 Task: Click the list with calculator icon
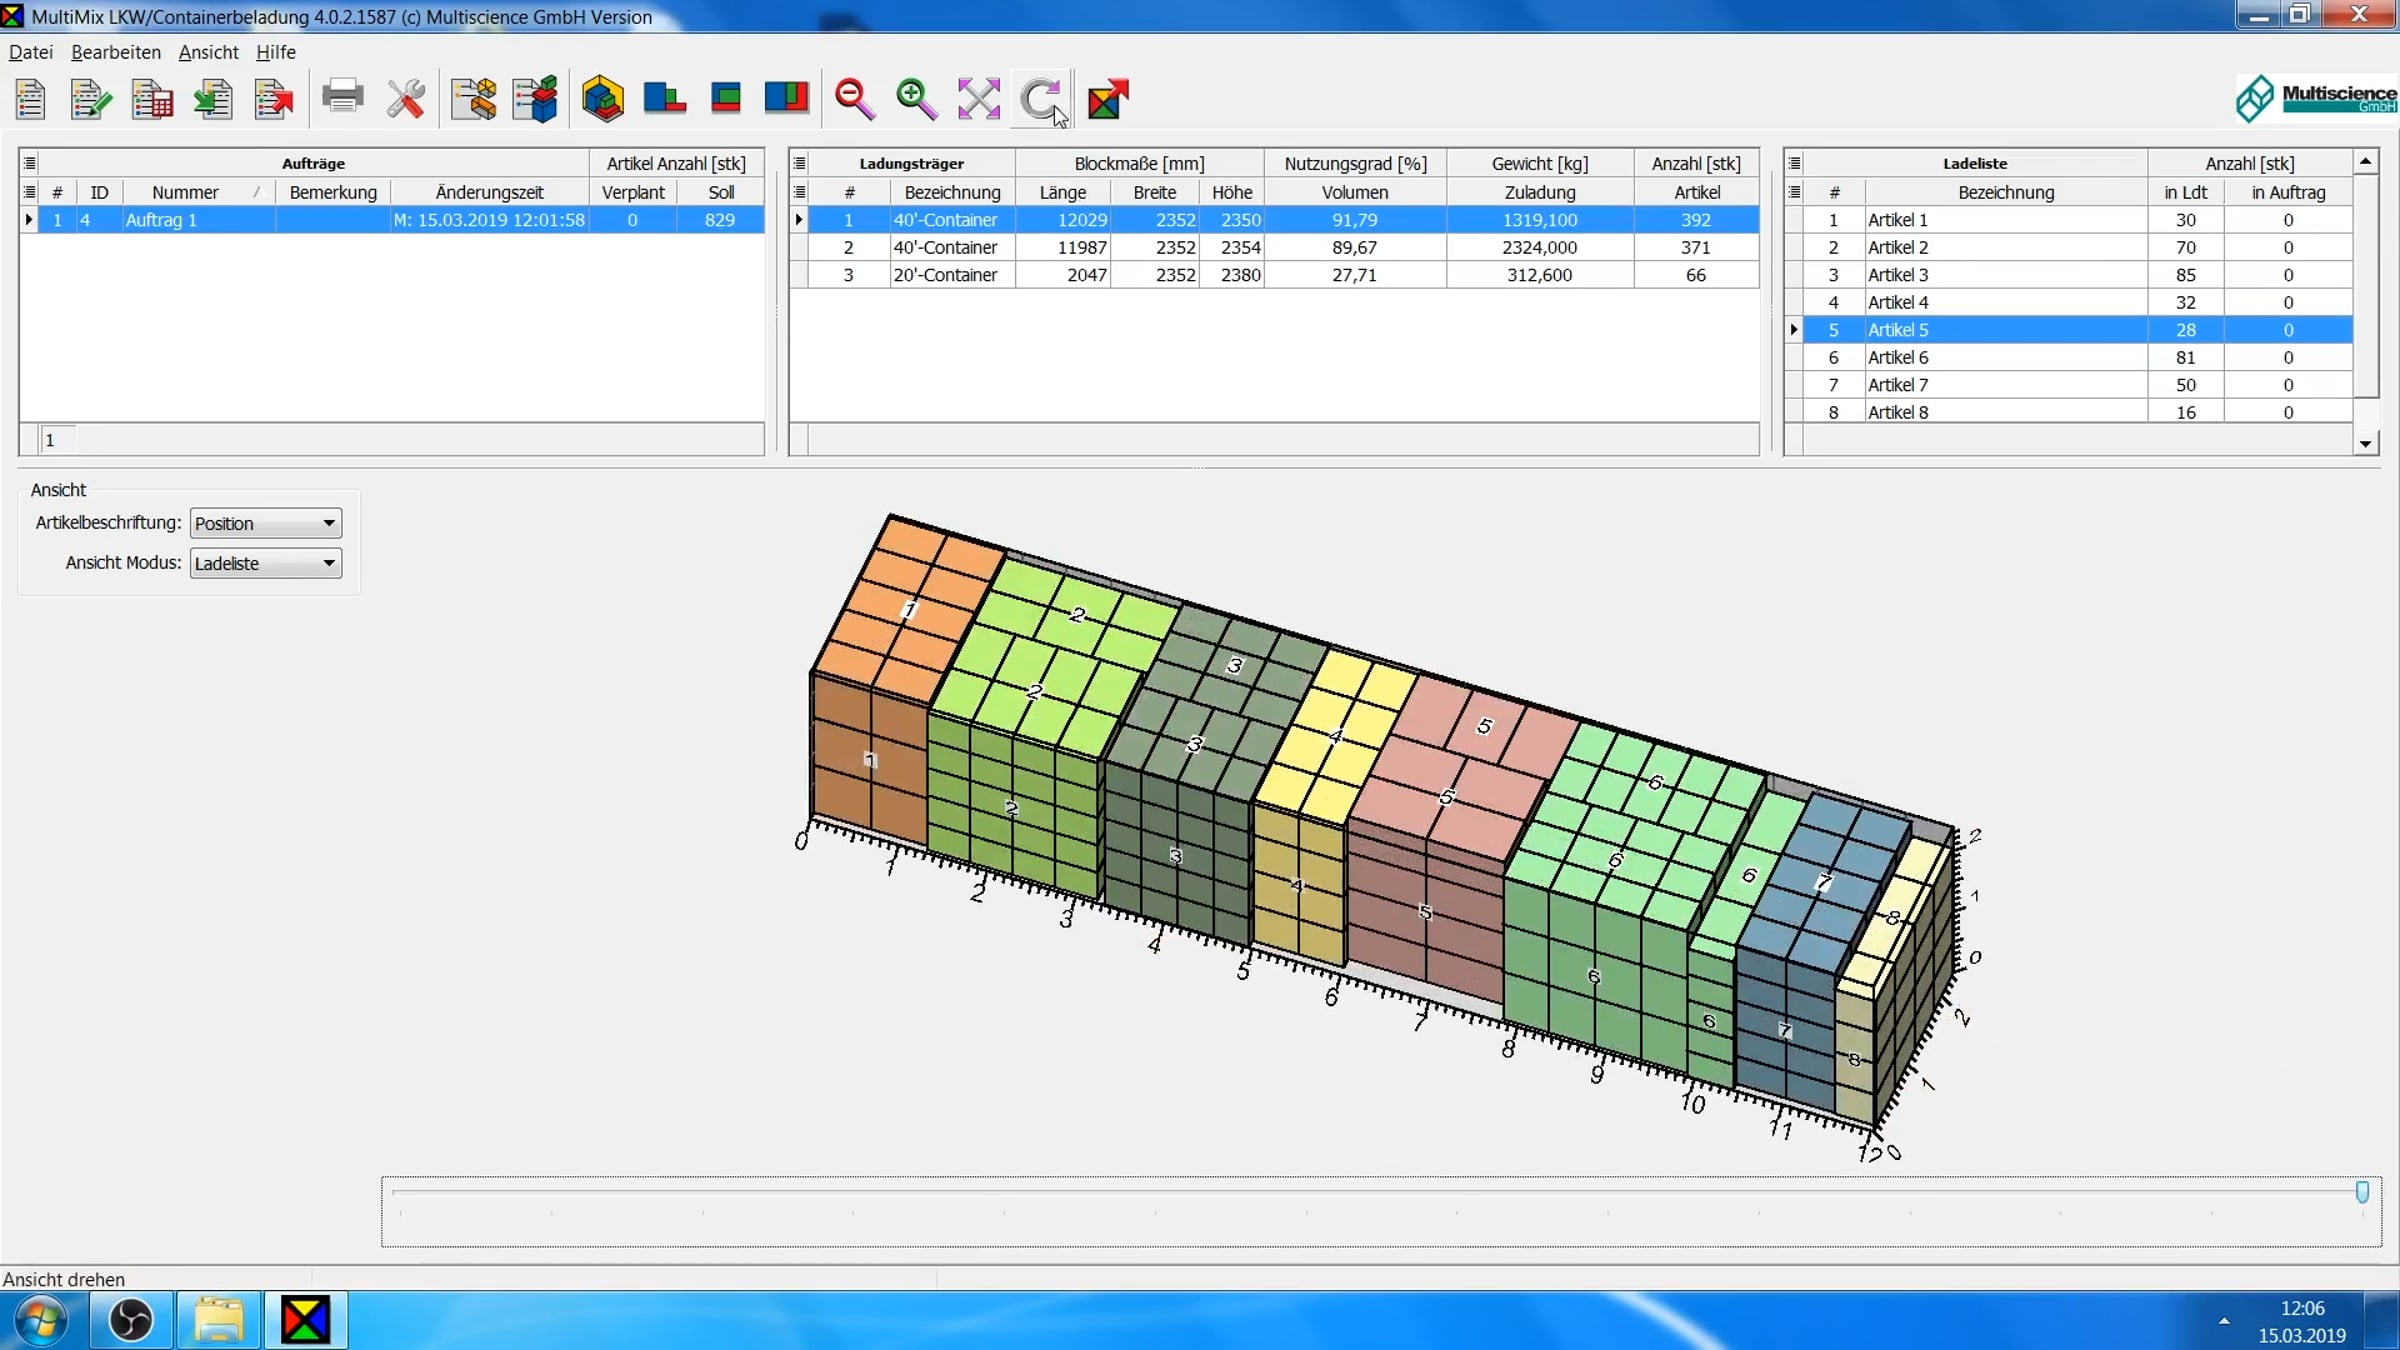coord(151,98)
